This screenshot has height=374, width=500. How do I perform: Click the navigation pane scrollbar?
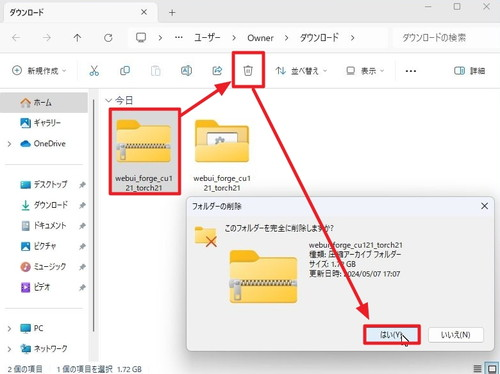click(x=94, y=215)
